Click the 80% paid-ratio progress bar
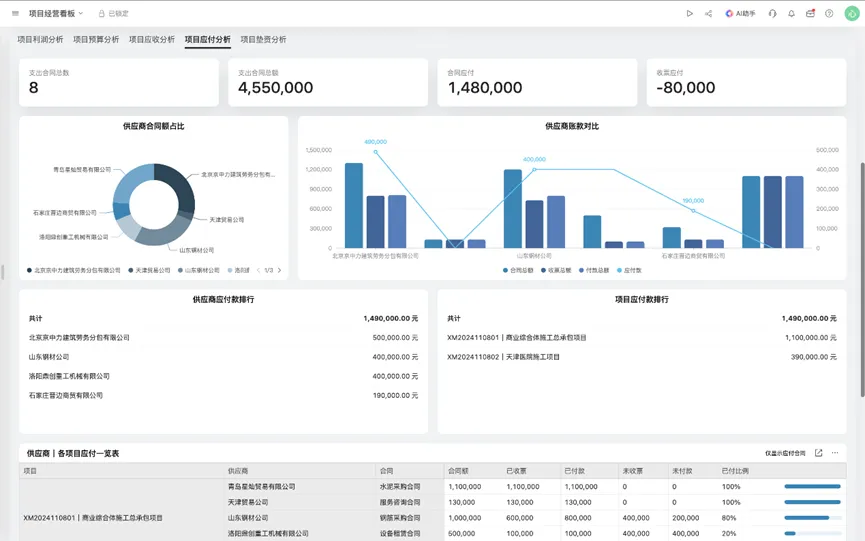 (x=812, y=518)
